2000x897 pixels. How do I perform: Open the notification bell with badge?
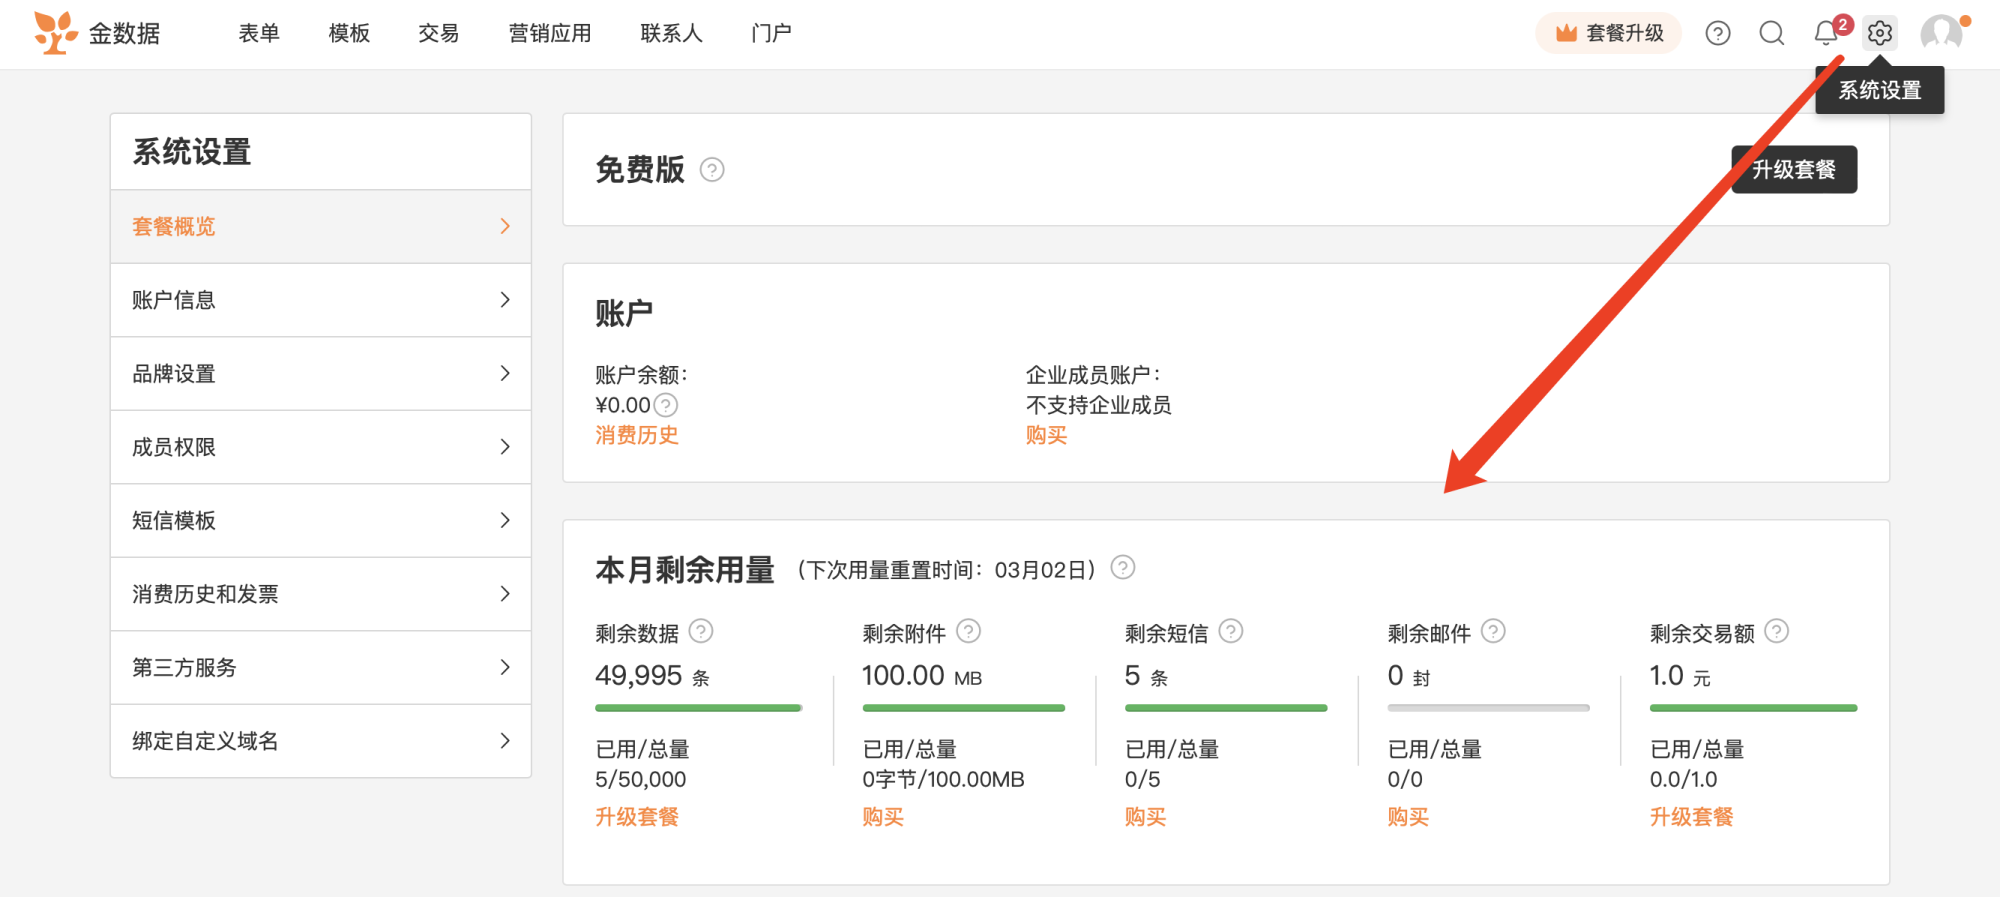[x=1826, y=33]
